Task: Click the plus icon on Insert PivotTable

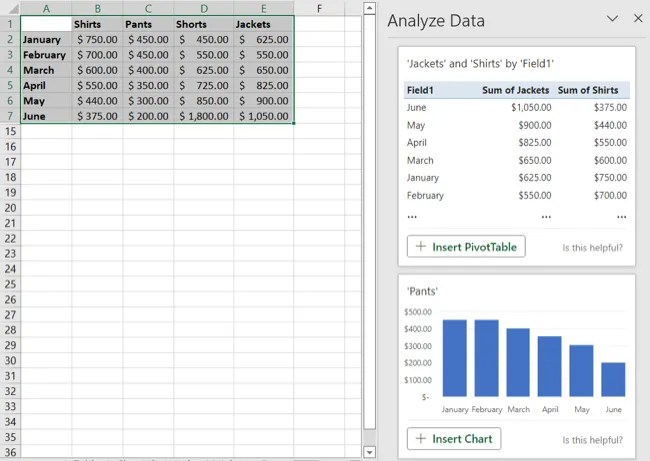Action: pos(421,247)
